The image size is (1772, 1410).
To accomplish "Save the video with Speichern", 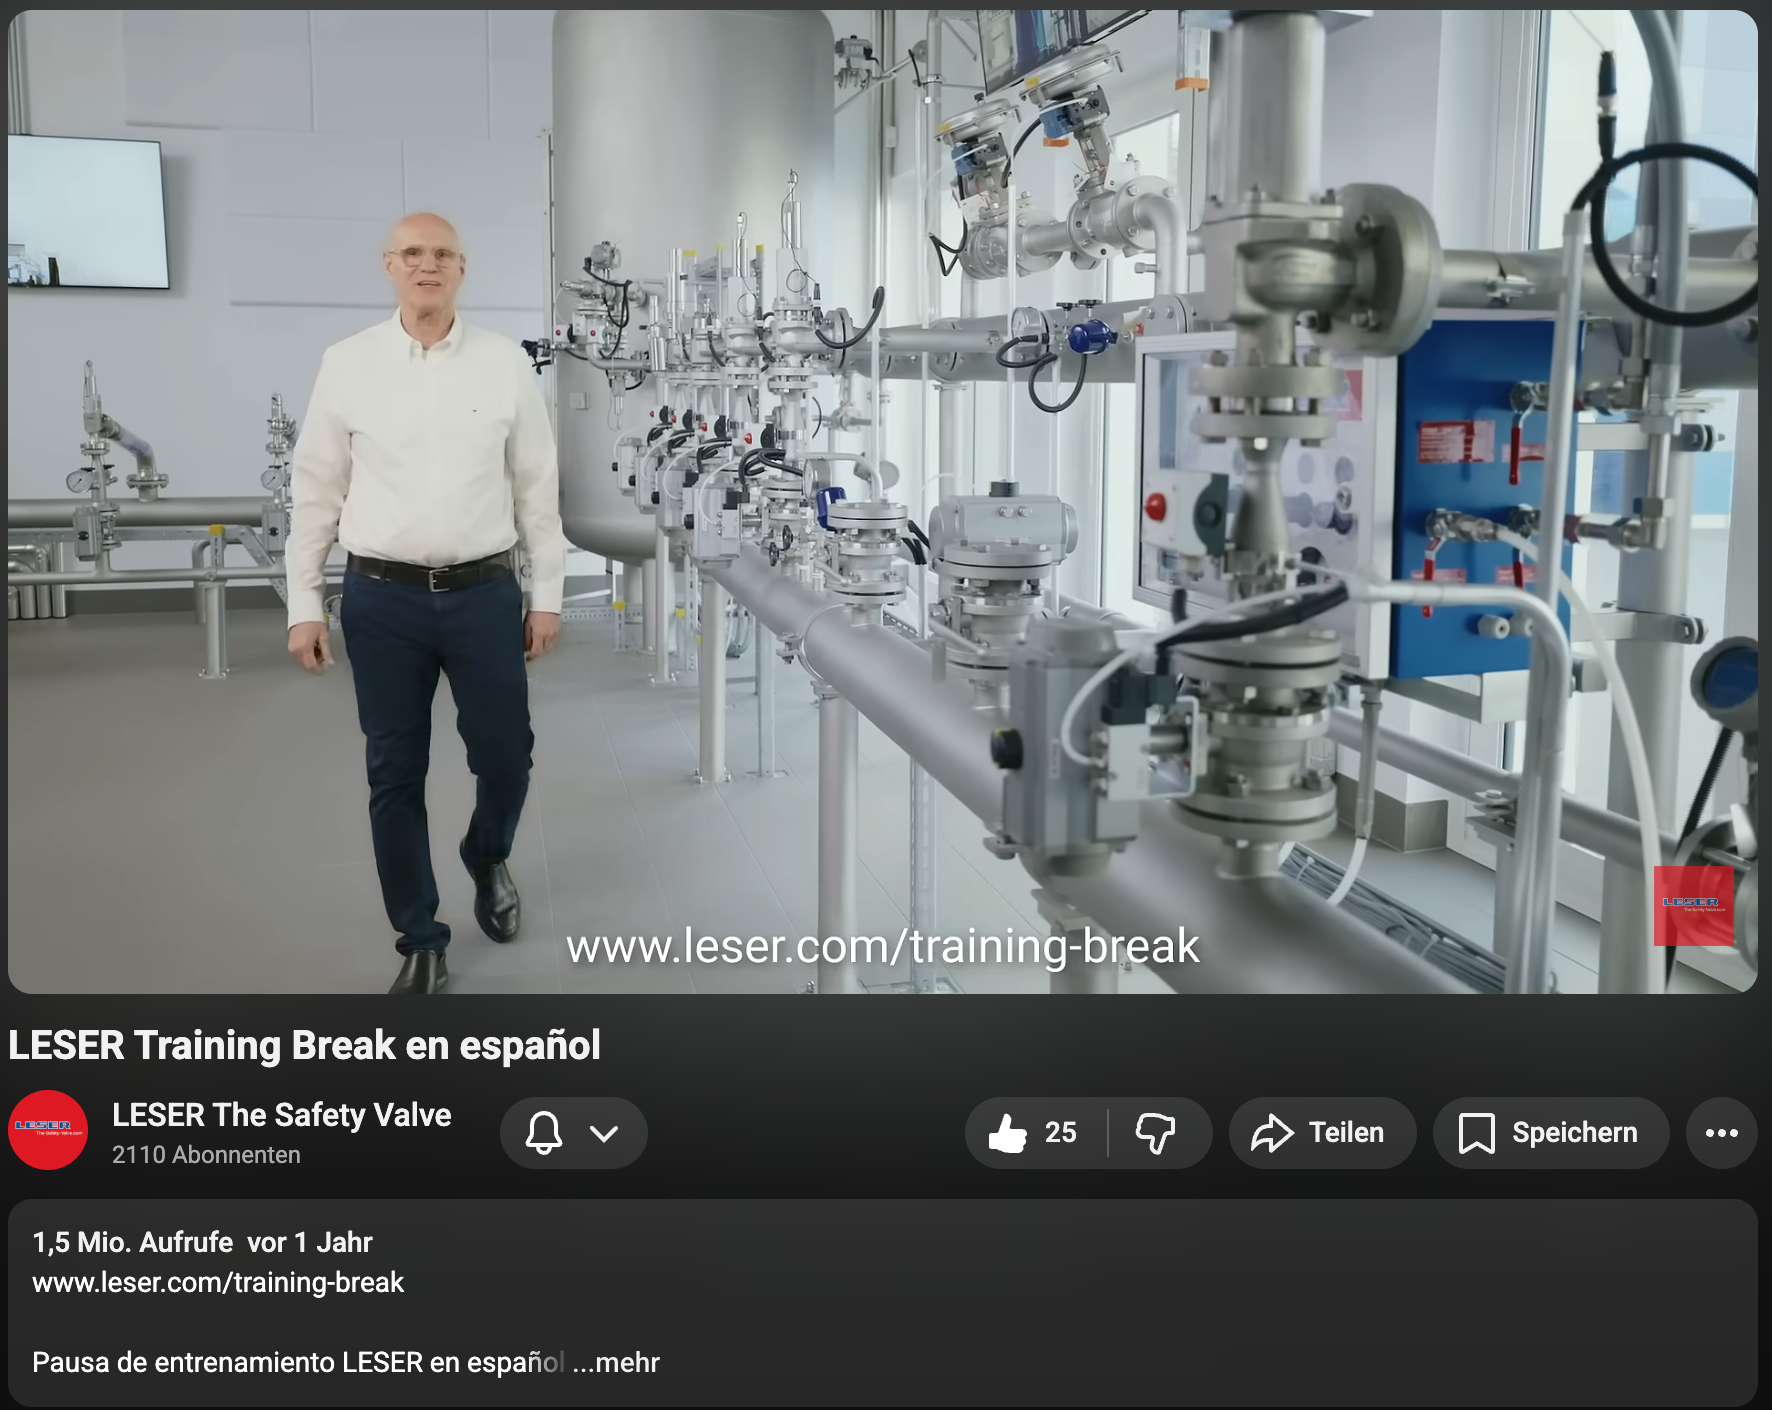I will coord(1550,1133).
